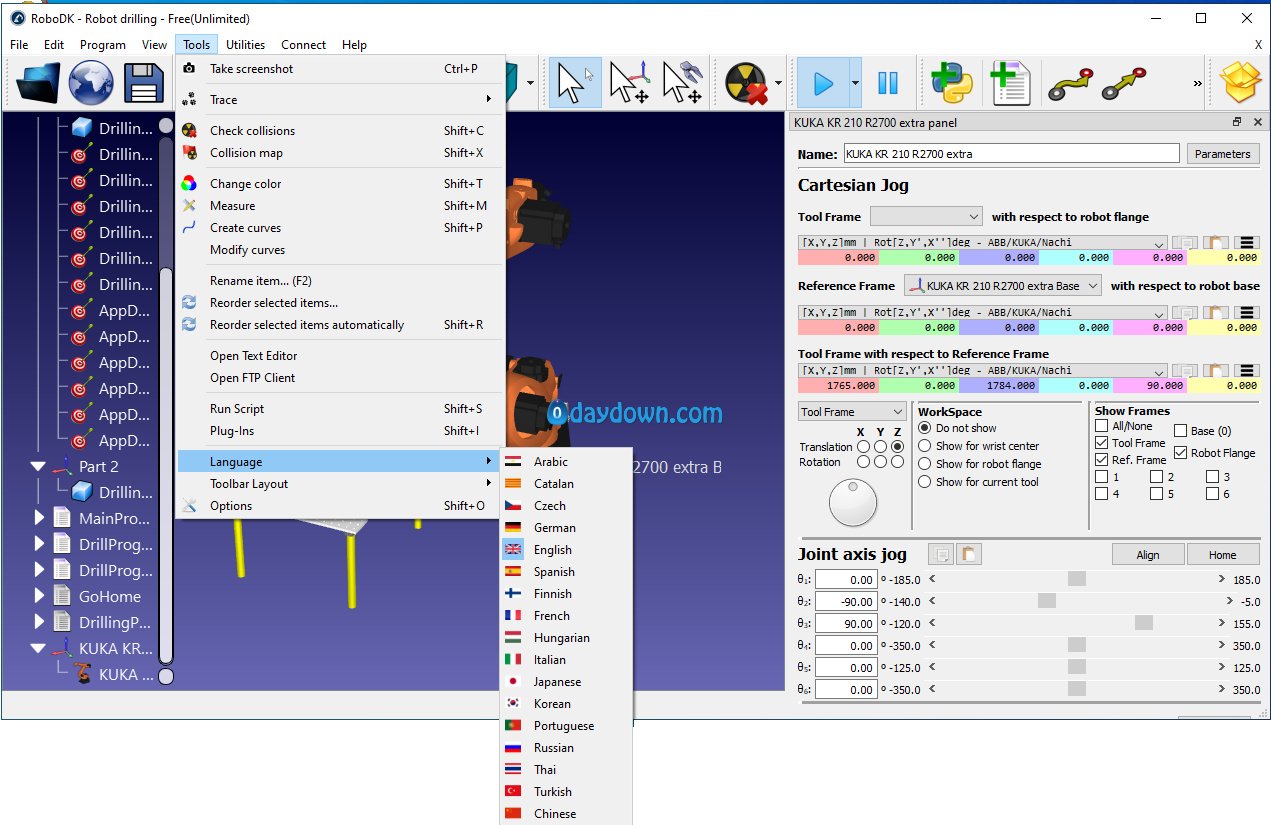Click the Parameters button
The image size is (1271, 825).
click(1222, 154)
